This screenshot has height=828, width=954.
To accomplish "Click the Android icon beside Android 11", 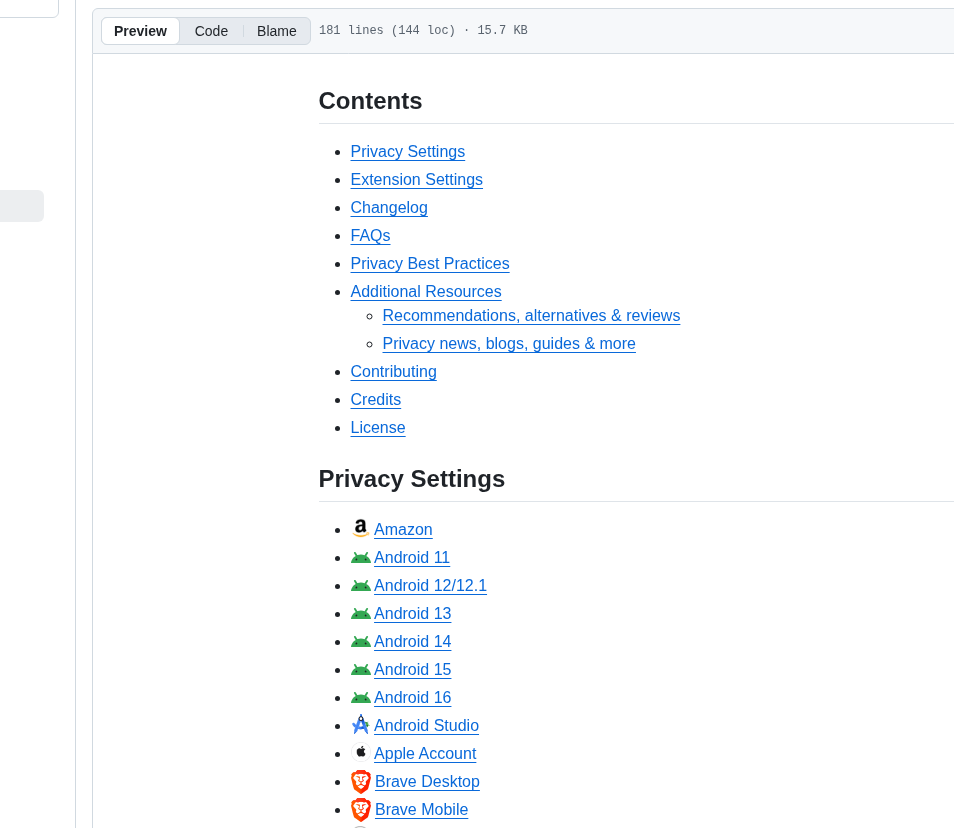I will [361, 557].
